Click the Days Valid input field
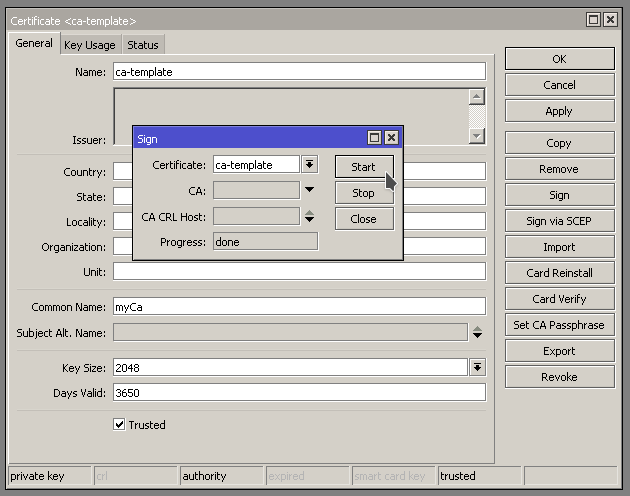The height and width of the screenshot is (496, 630). point(299,393)
